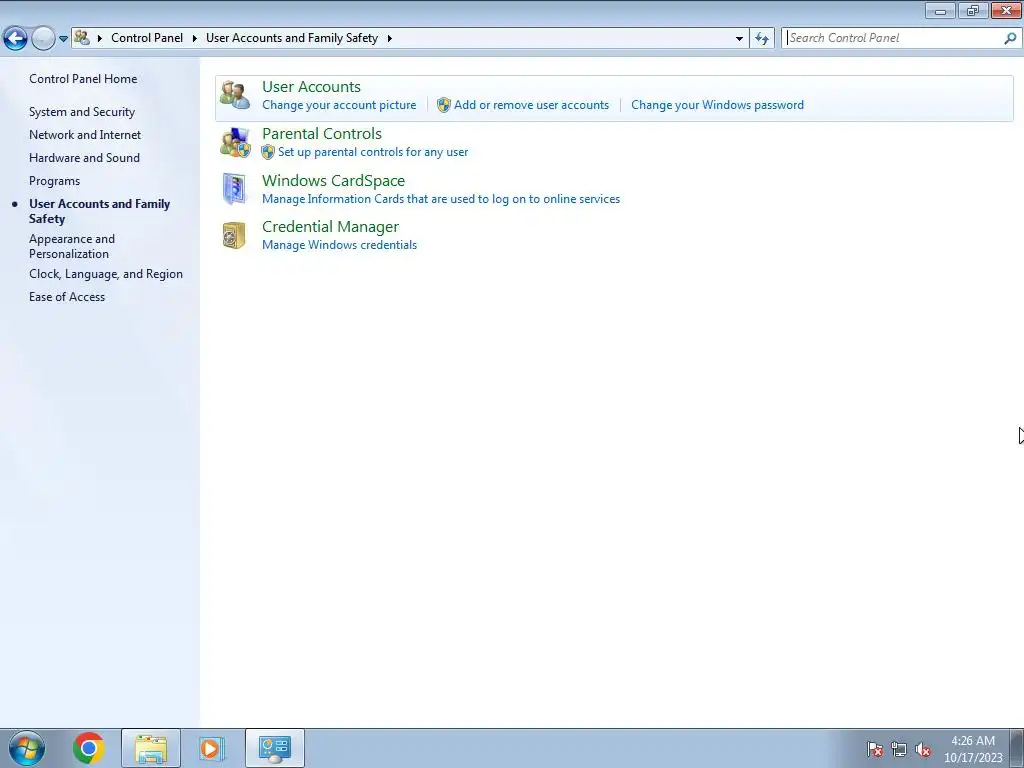Restore down the Control Panel window
Viewport: 1024px width, 768px height.
973,10
